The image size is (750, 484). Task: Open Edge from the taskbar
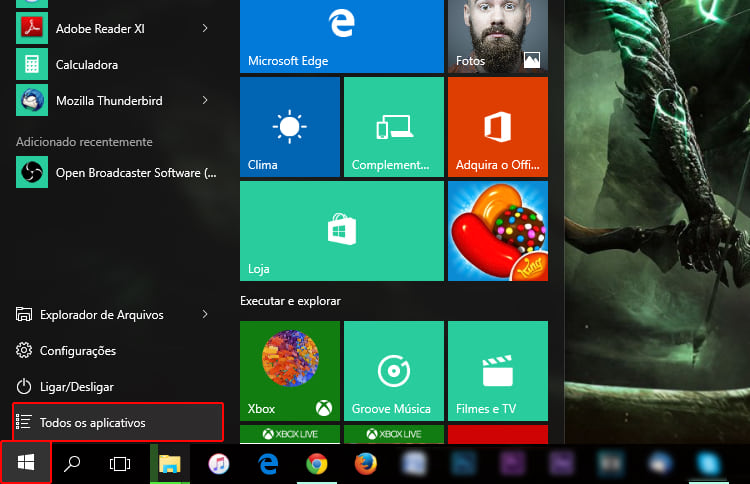click(268, 463)
